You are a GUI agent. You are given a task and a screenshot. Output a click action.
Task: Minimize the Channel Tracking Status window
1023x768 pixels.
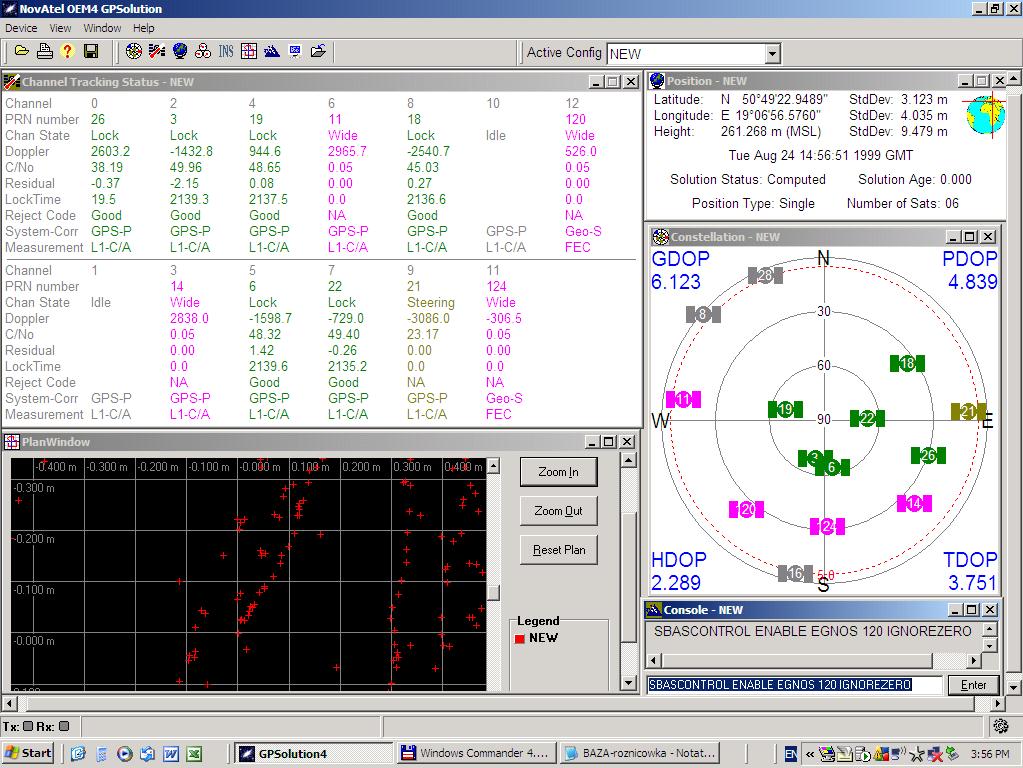[596, 82]
